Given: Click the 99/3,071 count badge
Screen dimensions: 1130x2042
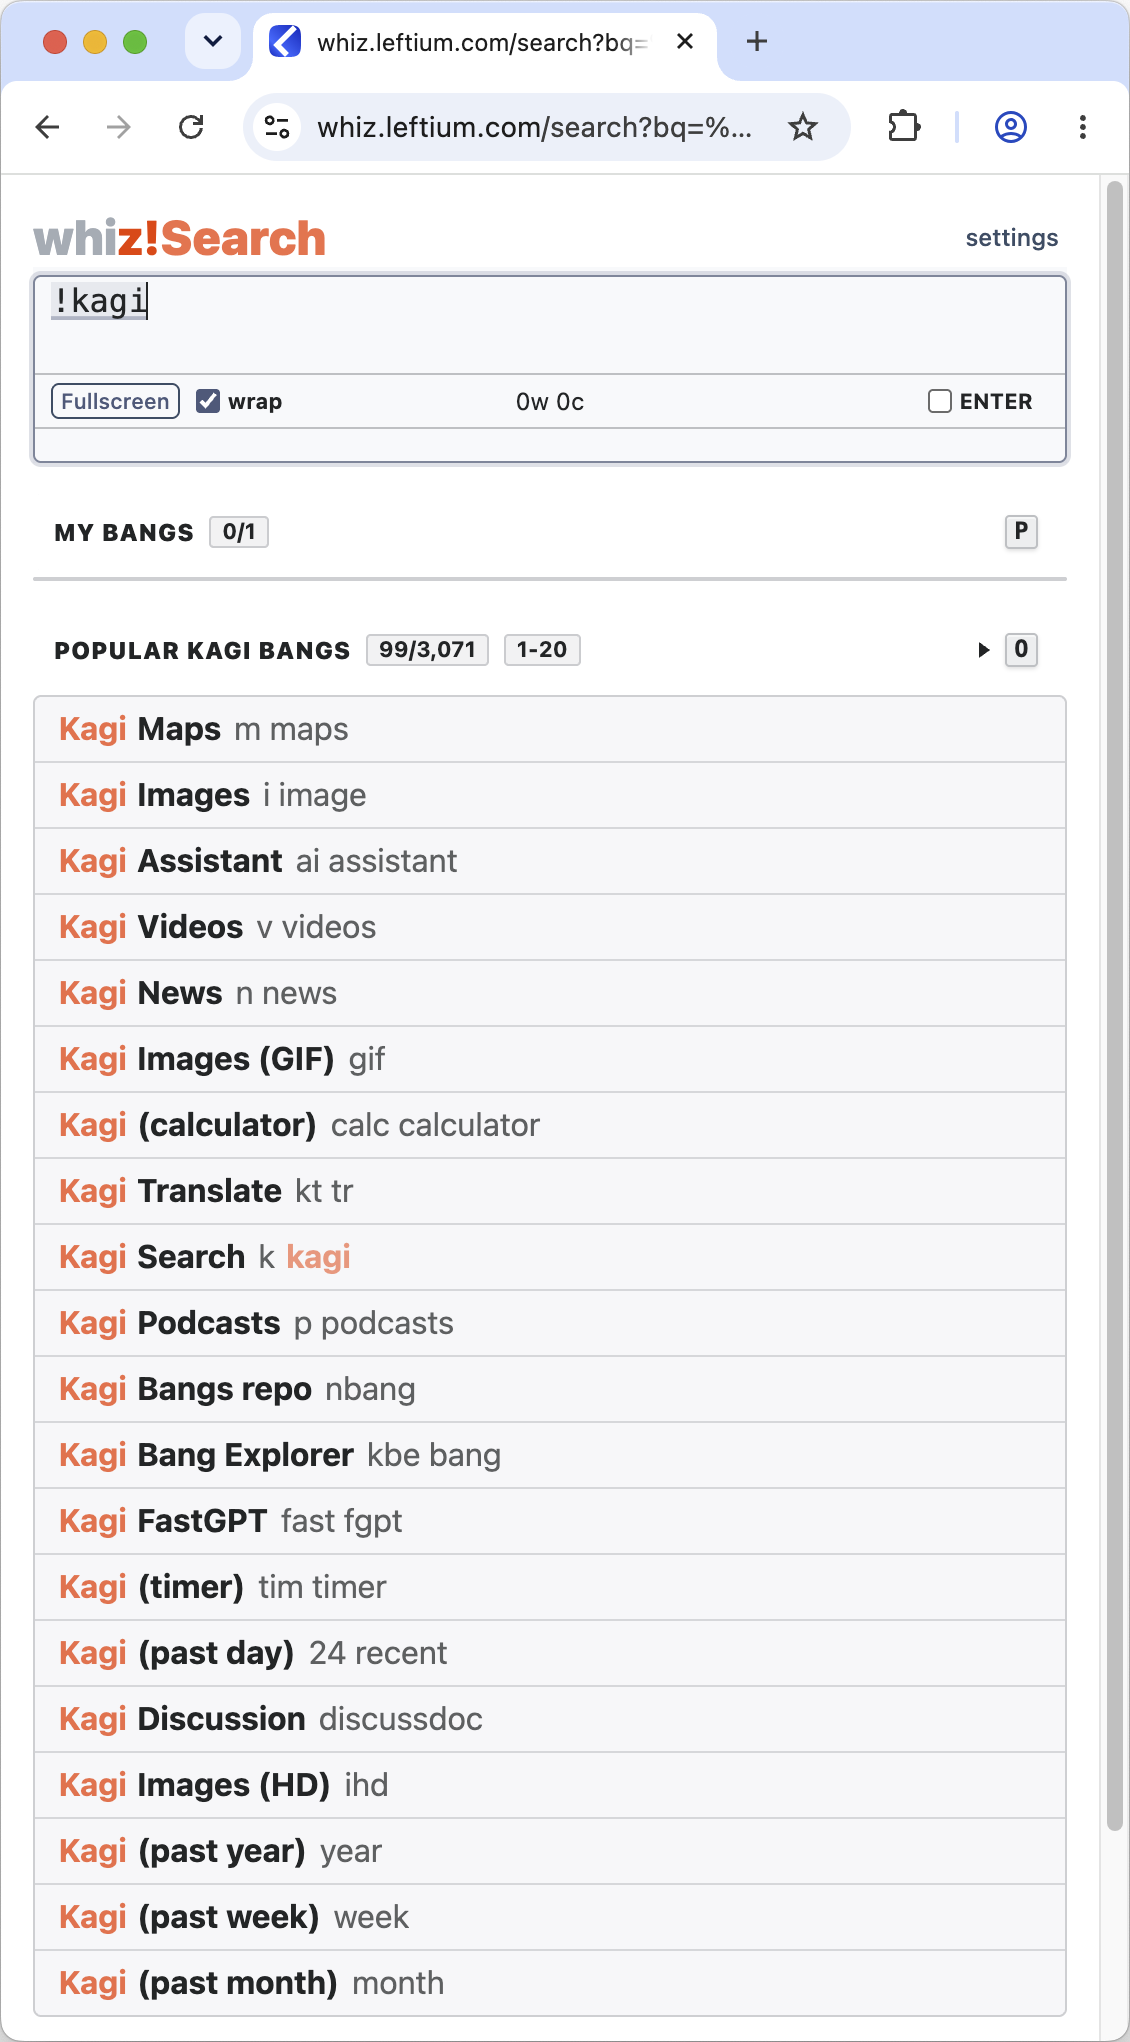Looking at the screenshot, I should [427, 650].
